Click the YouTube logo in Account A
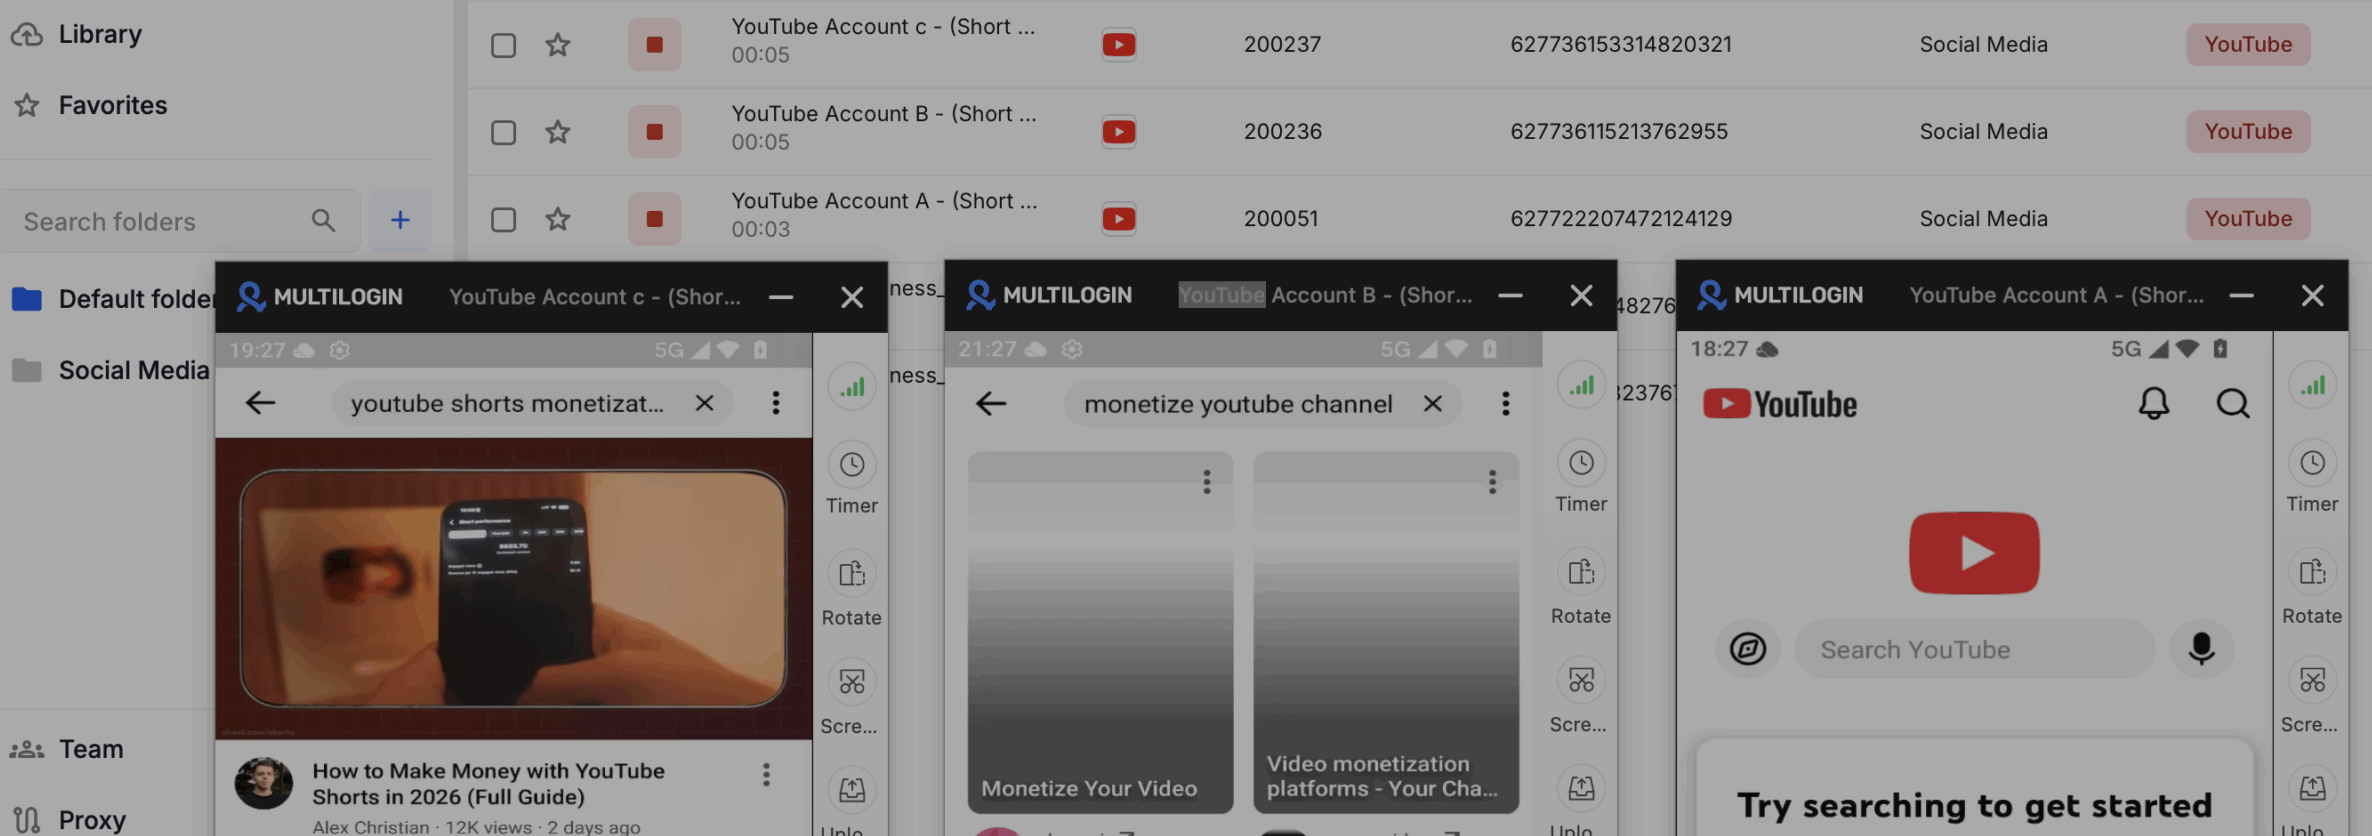This screenshot has width=2372, height=836. [1780, 404]
